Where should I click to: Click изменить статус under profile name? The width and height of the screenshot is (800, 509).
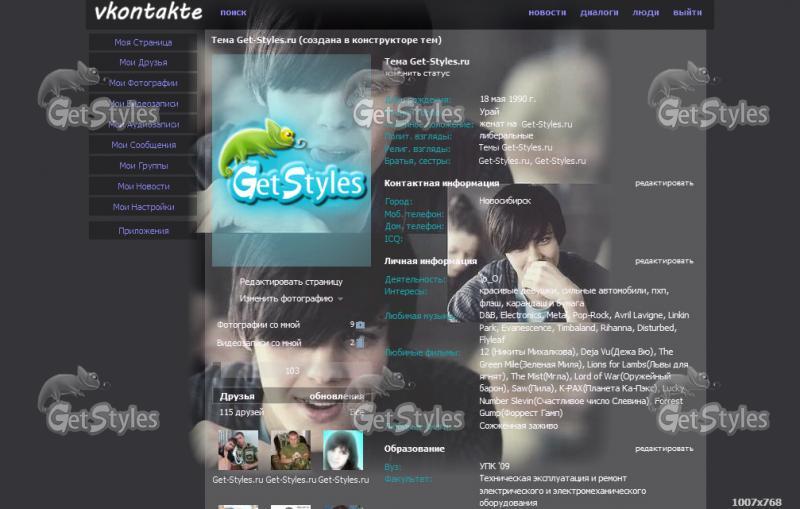pos(417,73)
